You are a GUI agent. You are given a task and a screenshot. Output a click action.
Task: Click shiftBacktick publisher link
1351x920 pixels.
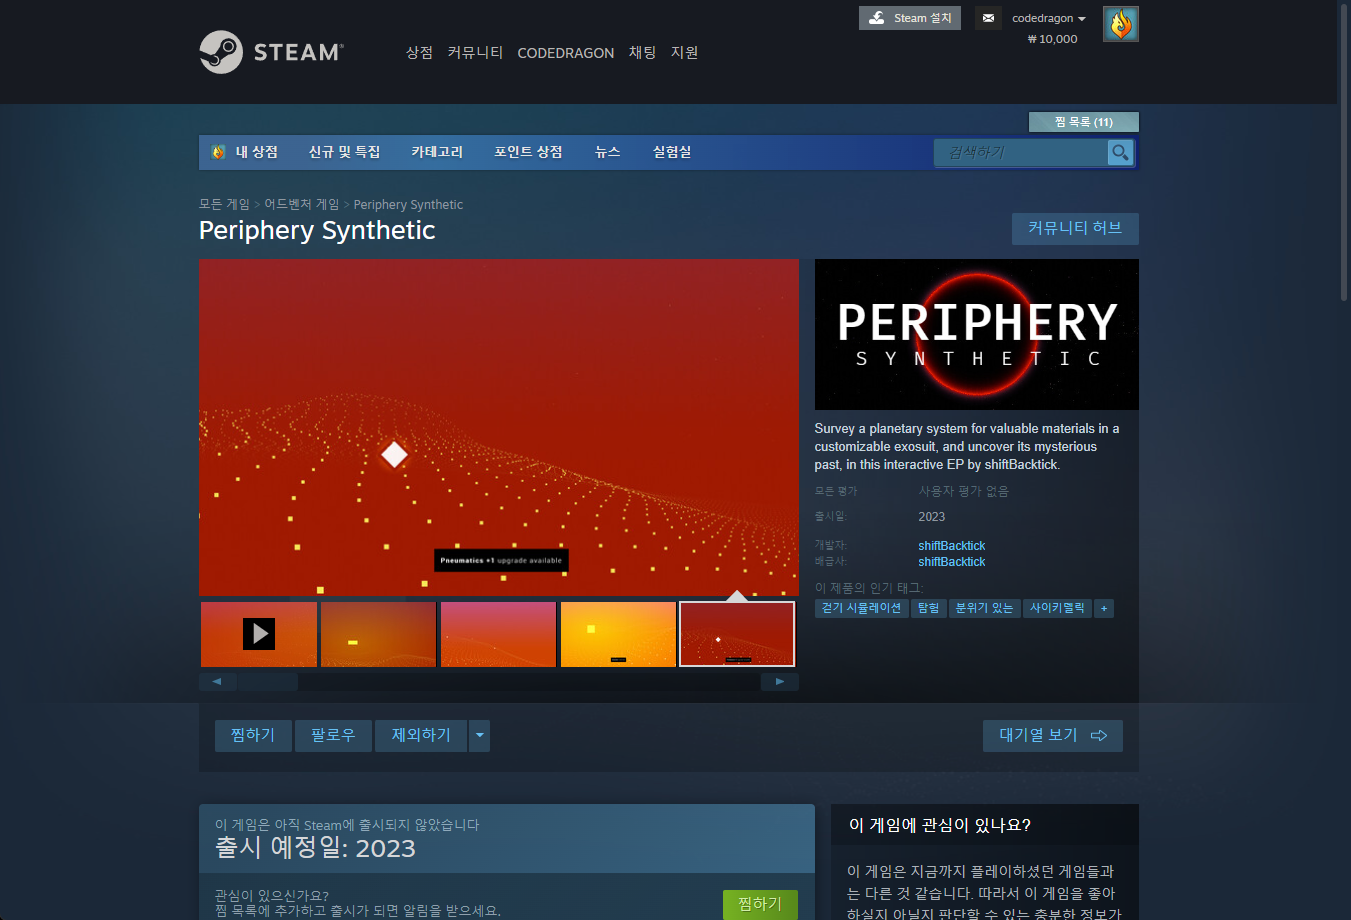pyautogui.click(x=952, y=562)
